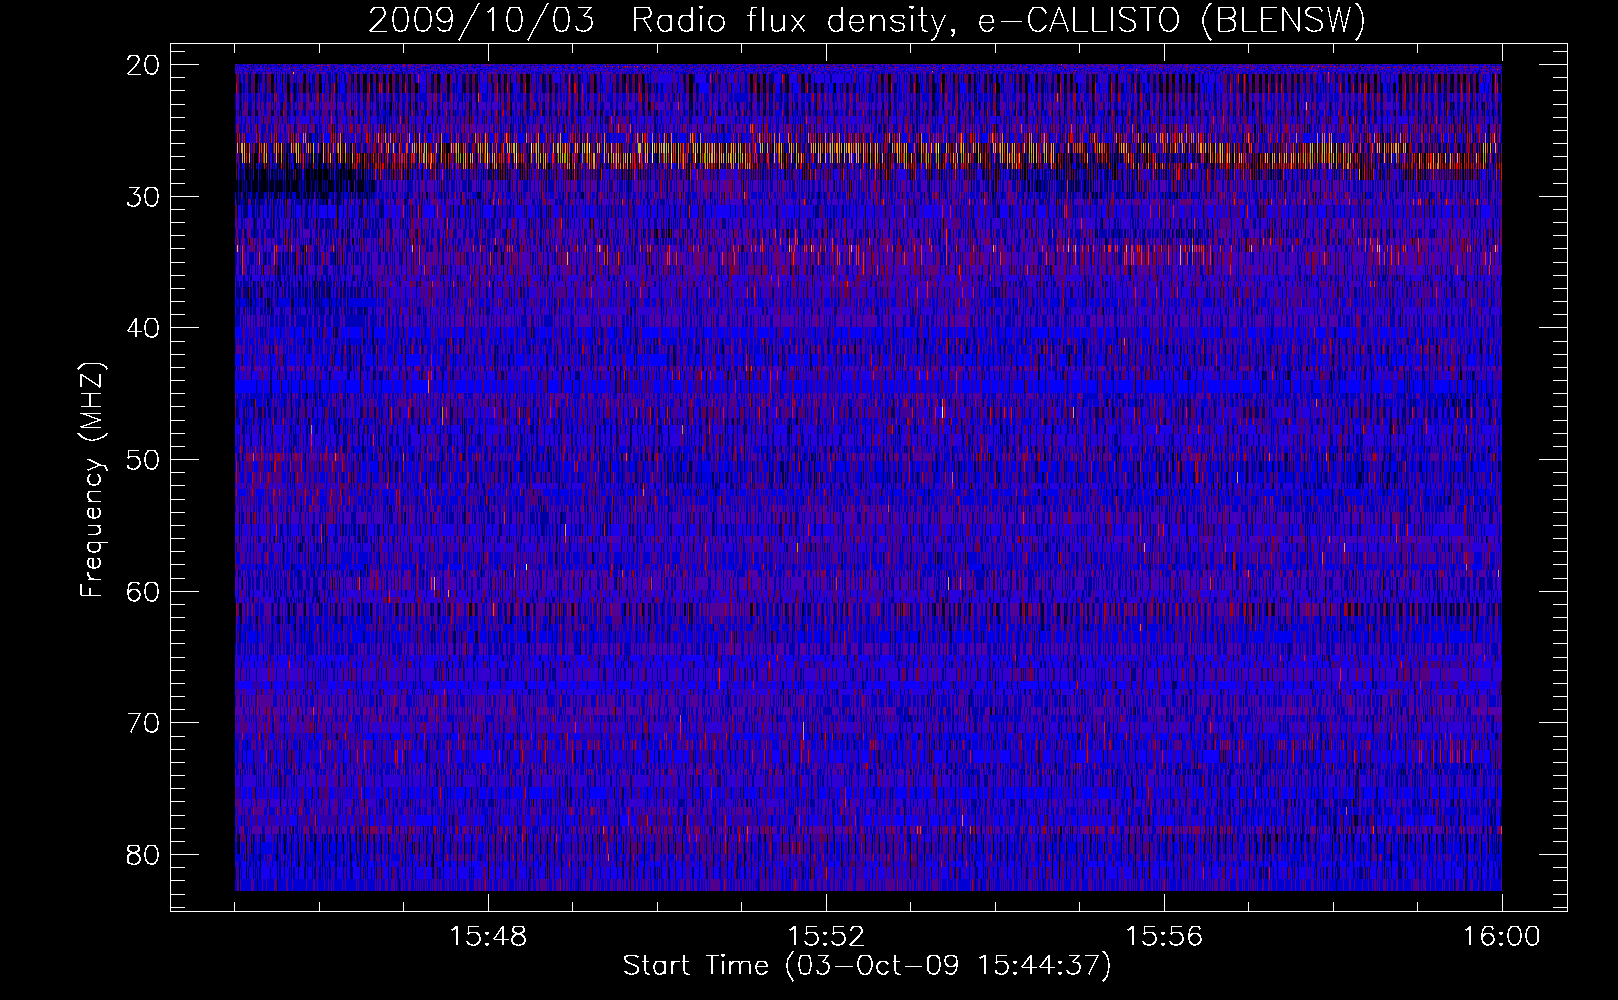
Task: Click the date '2009/10/03' in the title
Action: pos(484,21)
